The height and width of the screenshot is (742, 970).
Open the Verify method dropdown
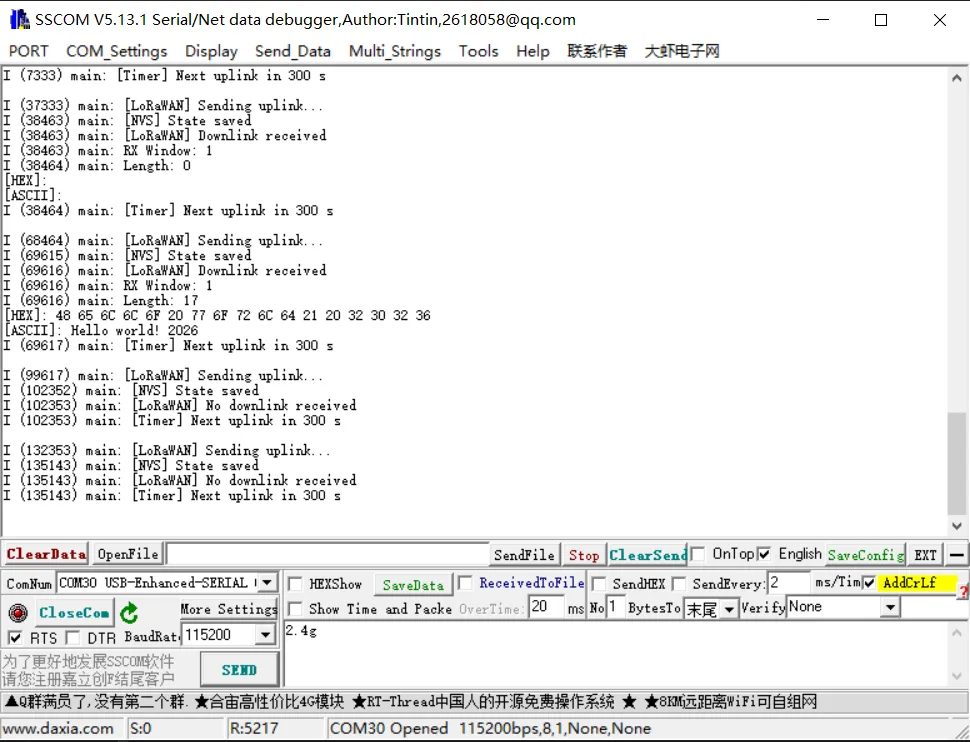click(x=890, y=608)
